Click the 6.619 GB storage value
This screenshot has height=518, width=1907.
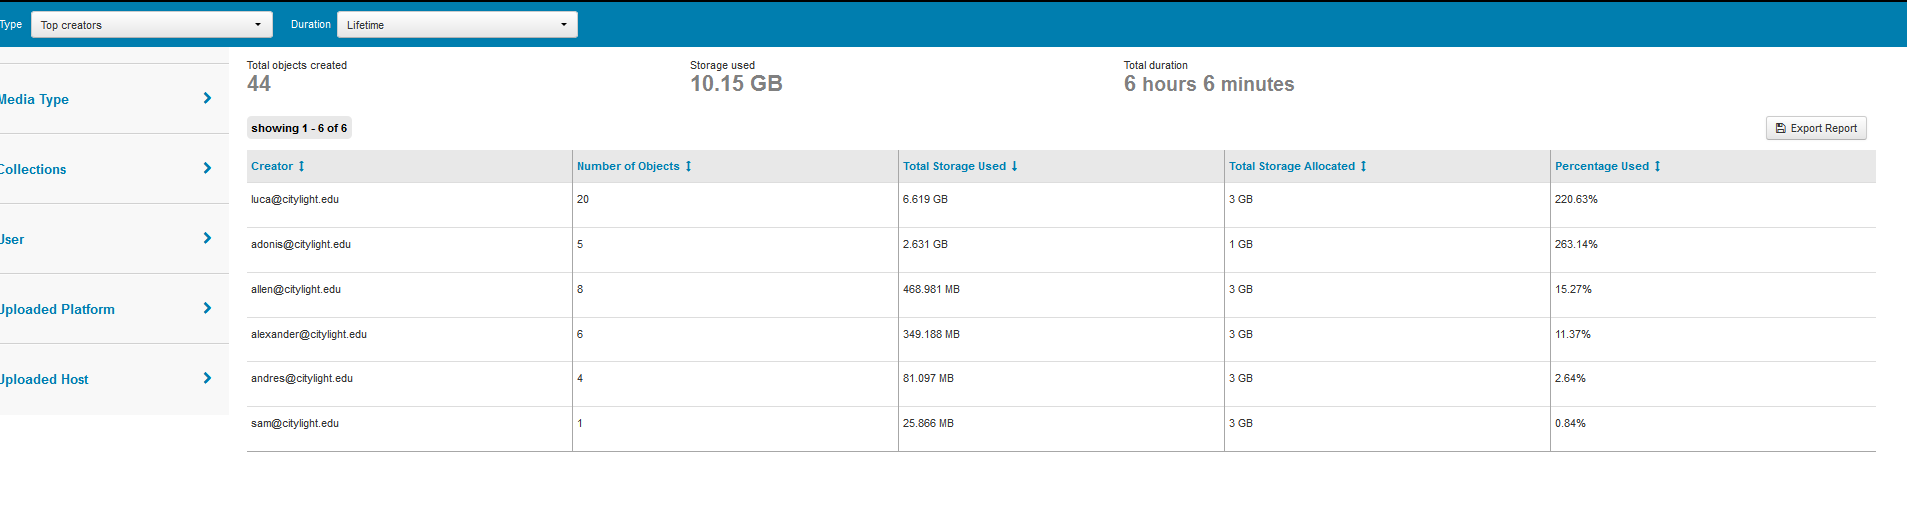pyautogui.click(x=925, y=199)
